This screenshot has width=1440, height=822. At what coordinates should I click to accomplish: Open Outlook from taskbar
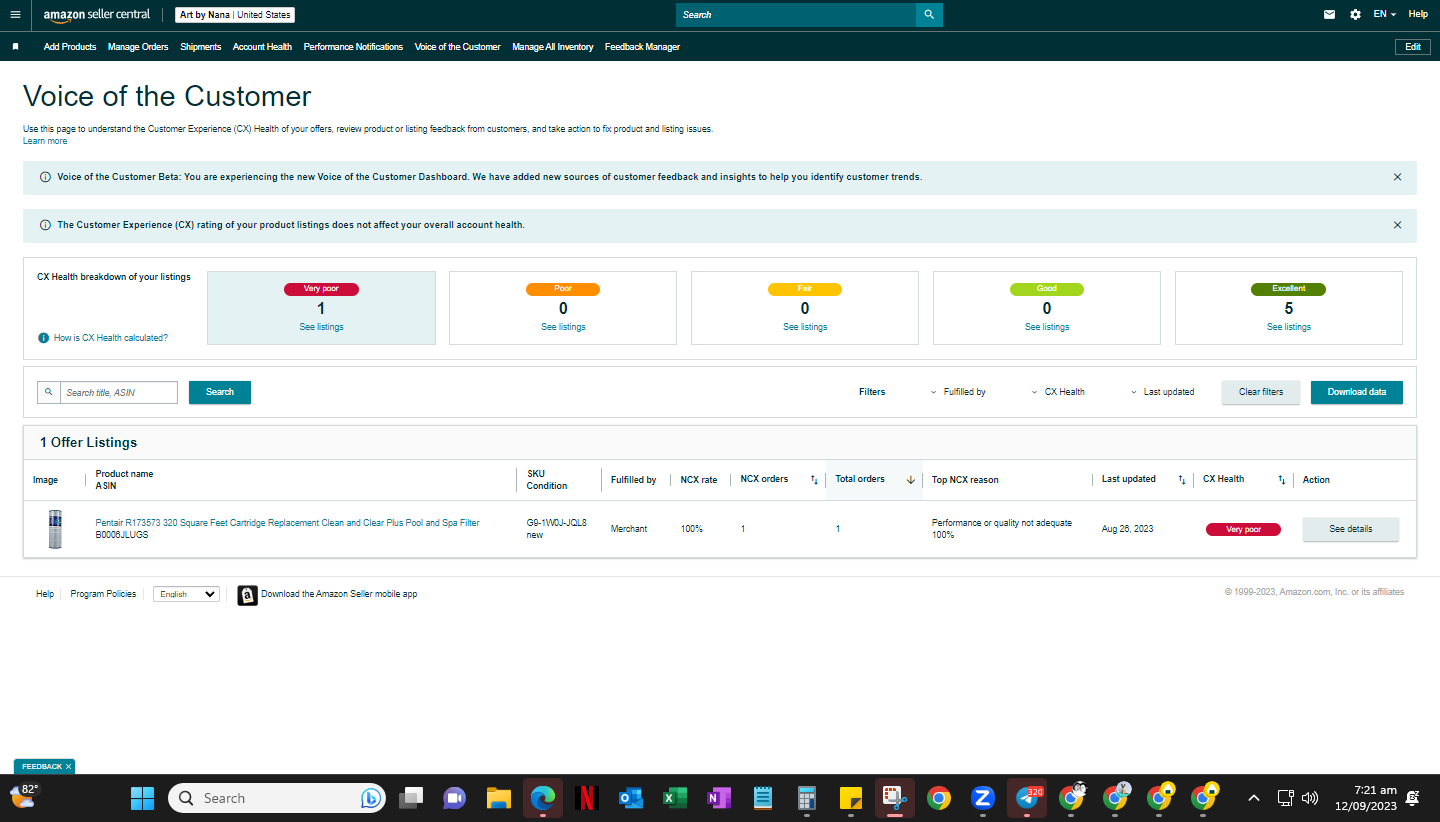631,798
